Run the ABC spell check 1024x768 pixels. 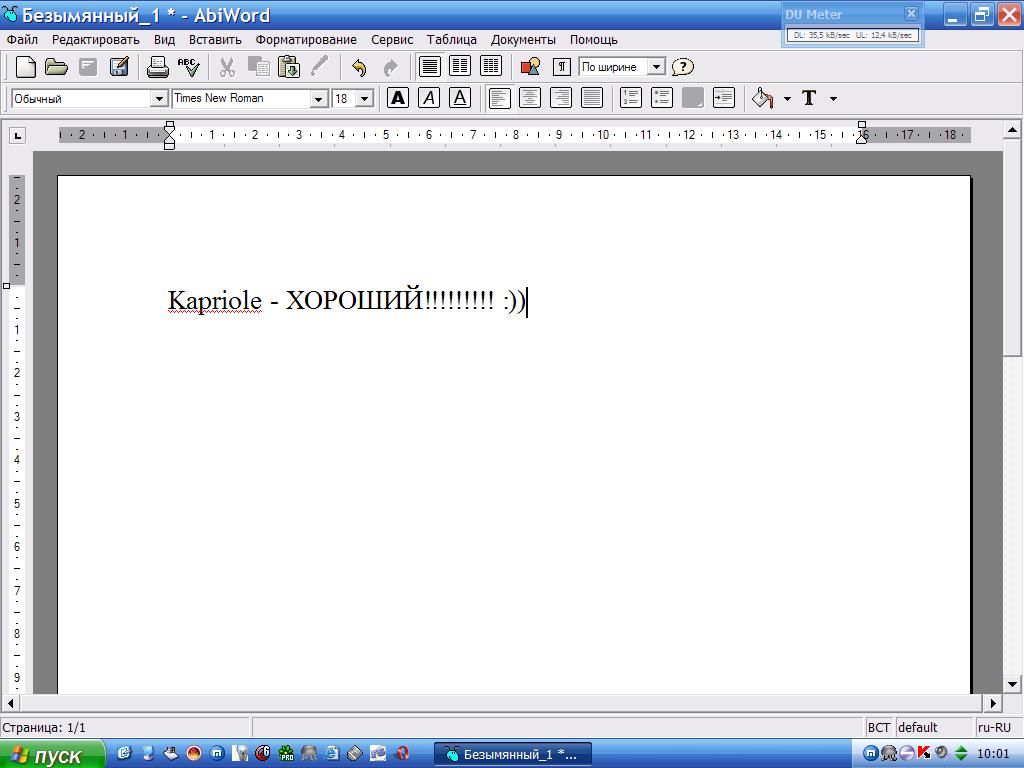(x=189, y=67)
